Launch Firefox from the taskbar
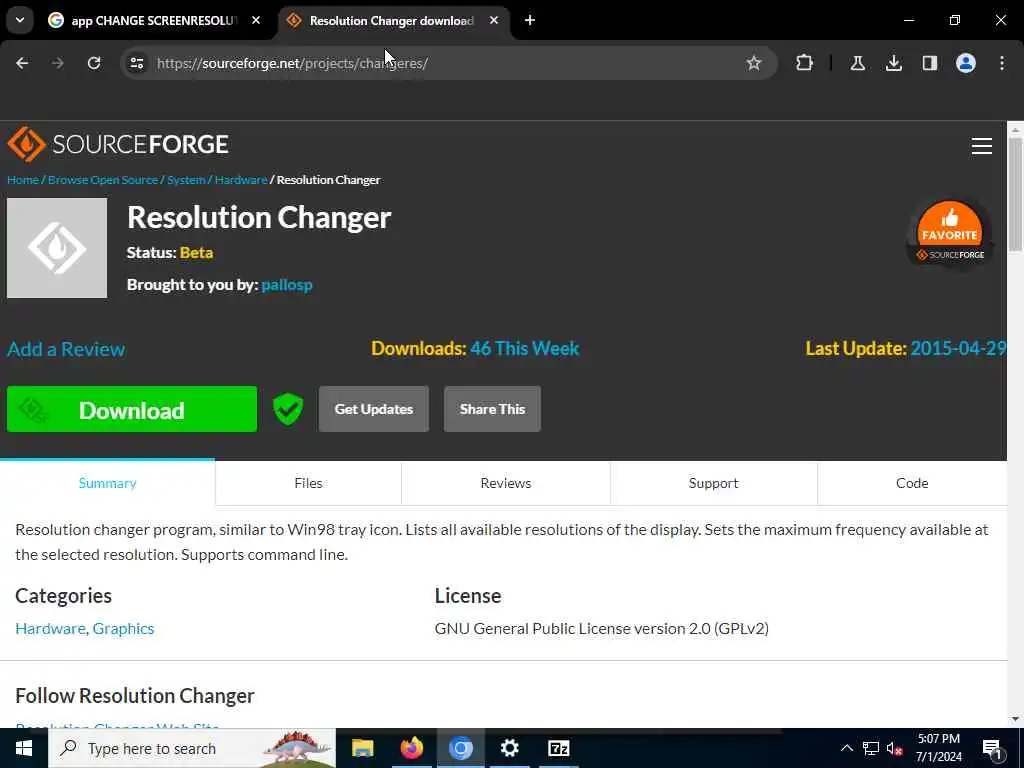The width and height of the screenshot is (1024, 768). tap(411, 748)
